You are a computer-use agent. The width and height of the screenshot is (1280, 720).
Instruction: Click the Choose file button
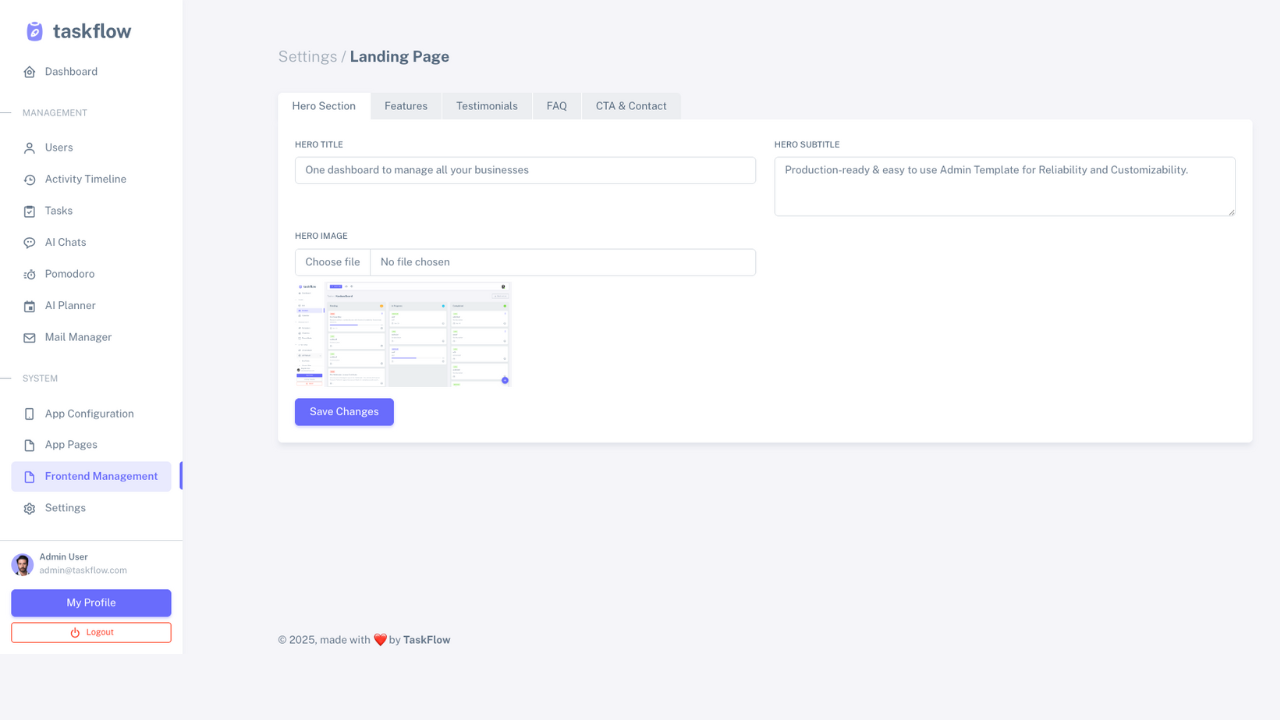coord(333,262)
